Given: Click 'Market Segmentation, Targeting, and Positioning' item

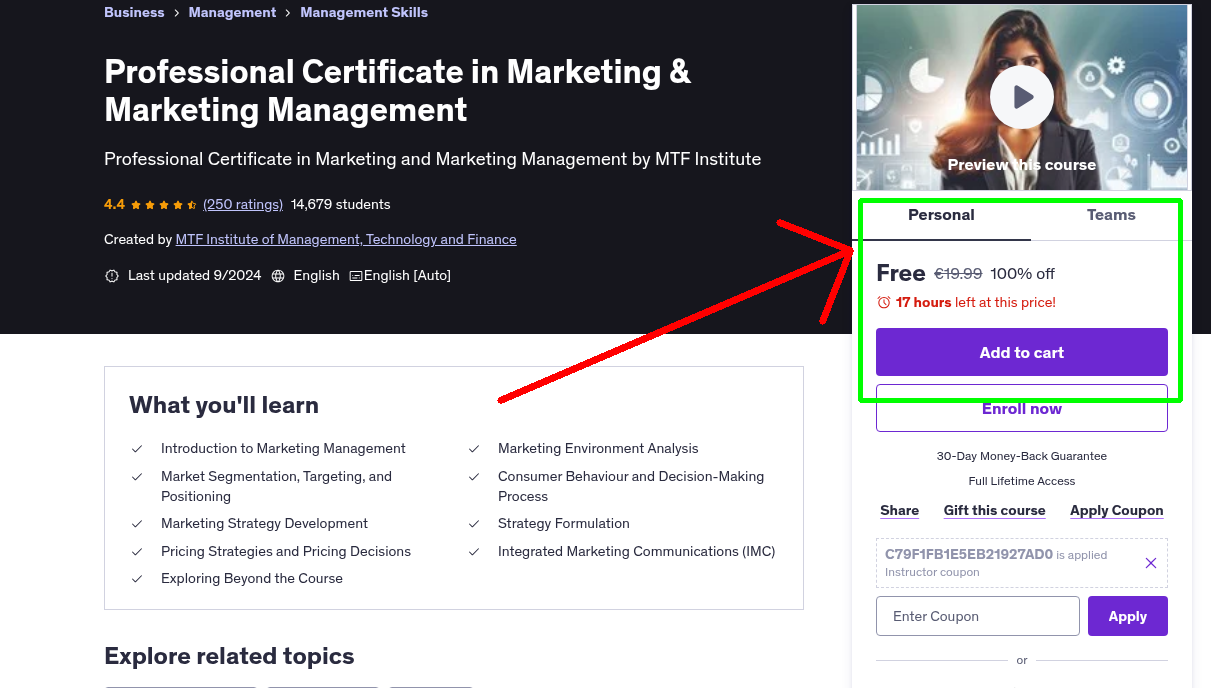Looking at the screenshot, I should point(276,486).
